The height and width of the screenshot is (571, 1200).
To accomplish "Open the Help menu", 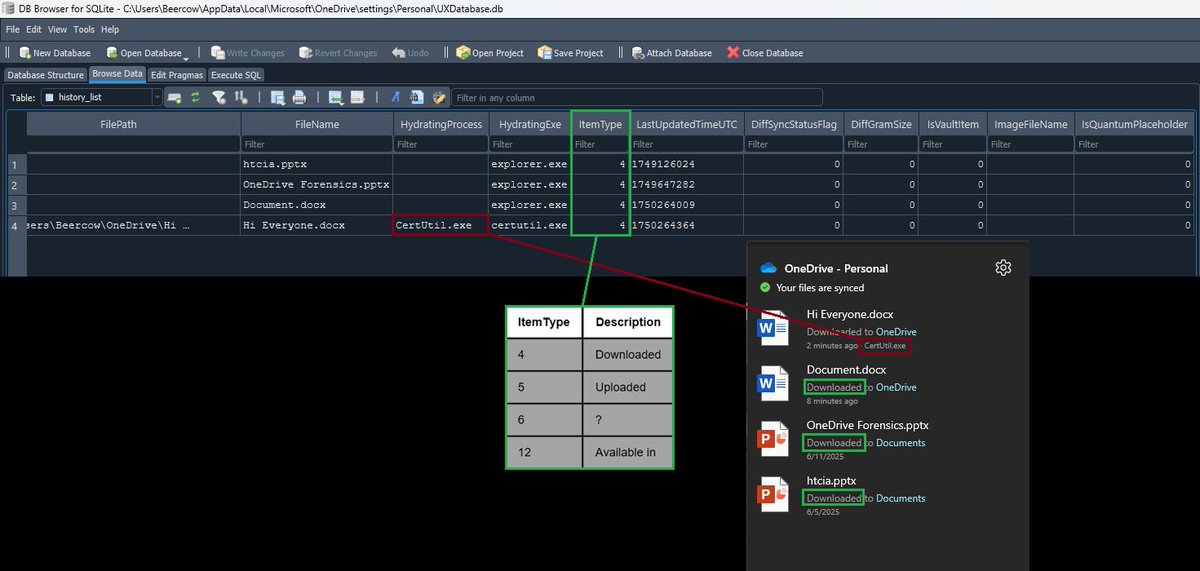I will click(x=110, y=30).
